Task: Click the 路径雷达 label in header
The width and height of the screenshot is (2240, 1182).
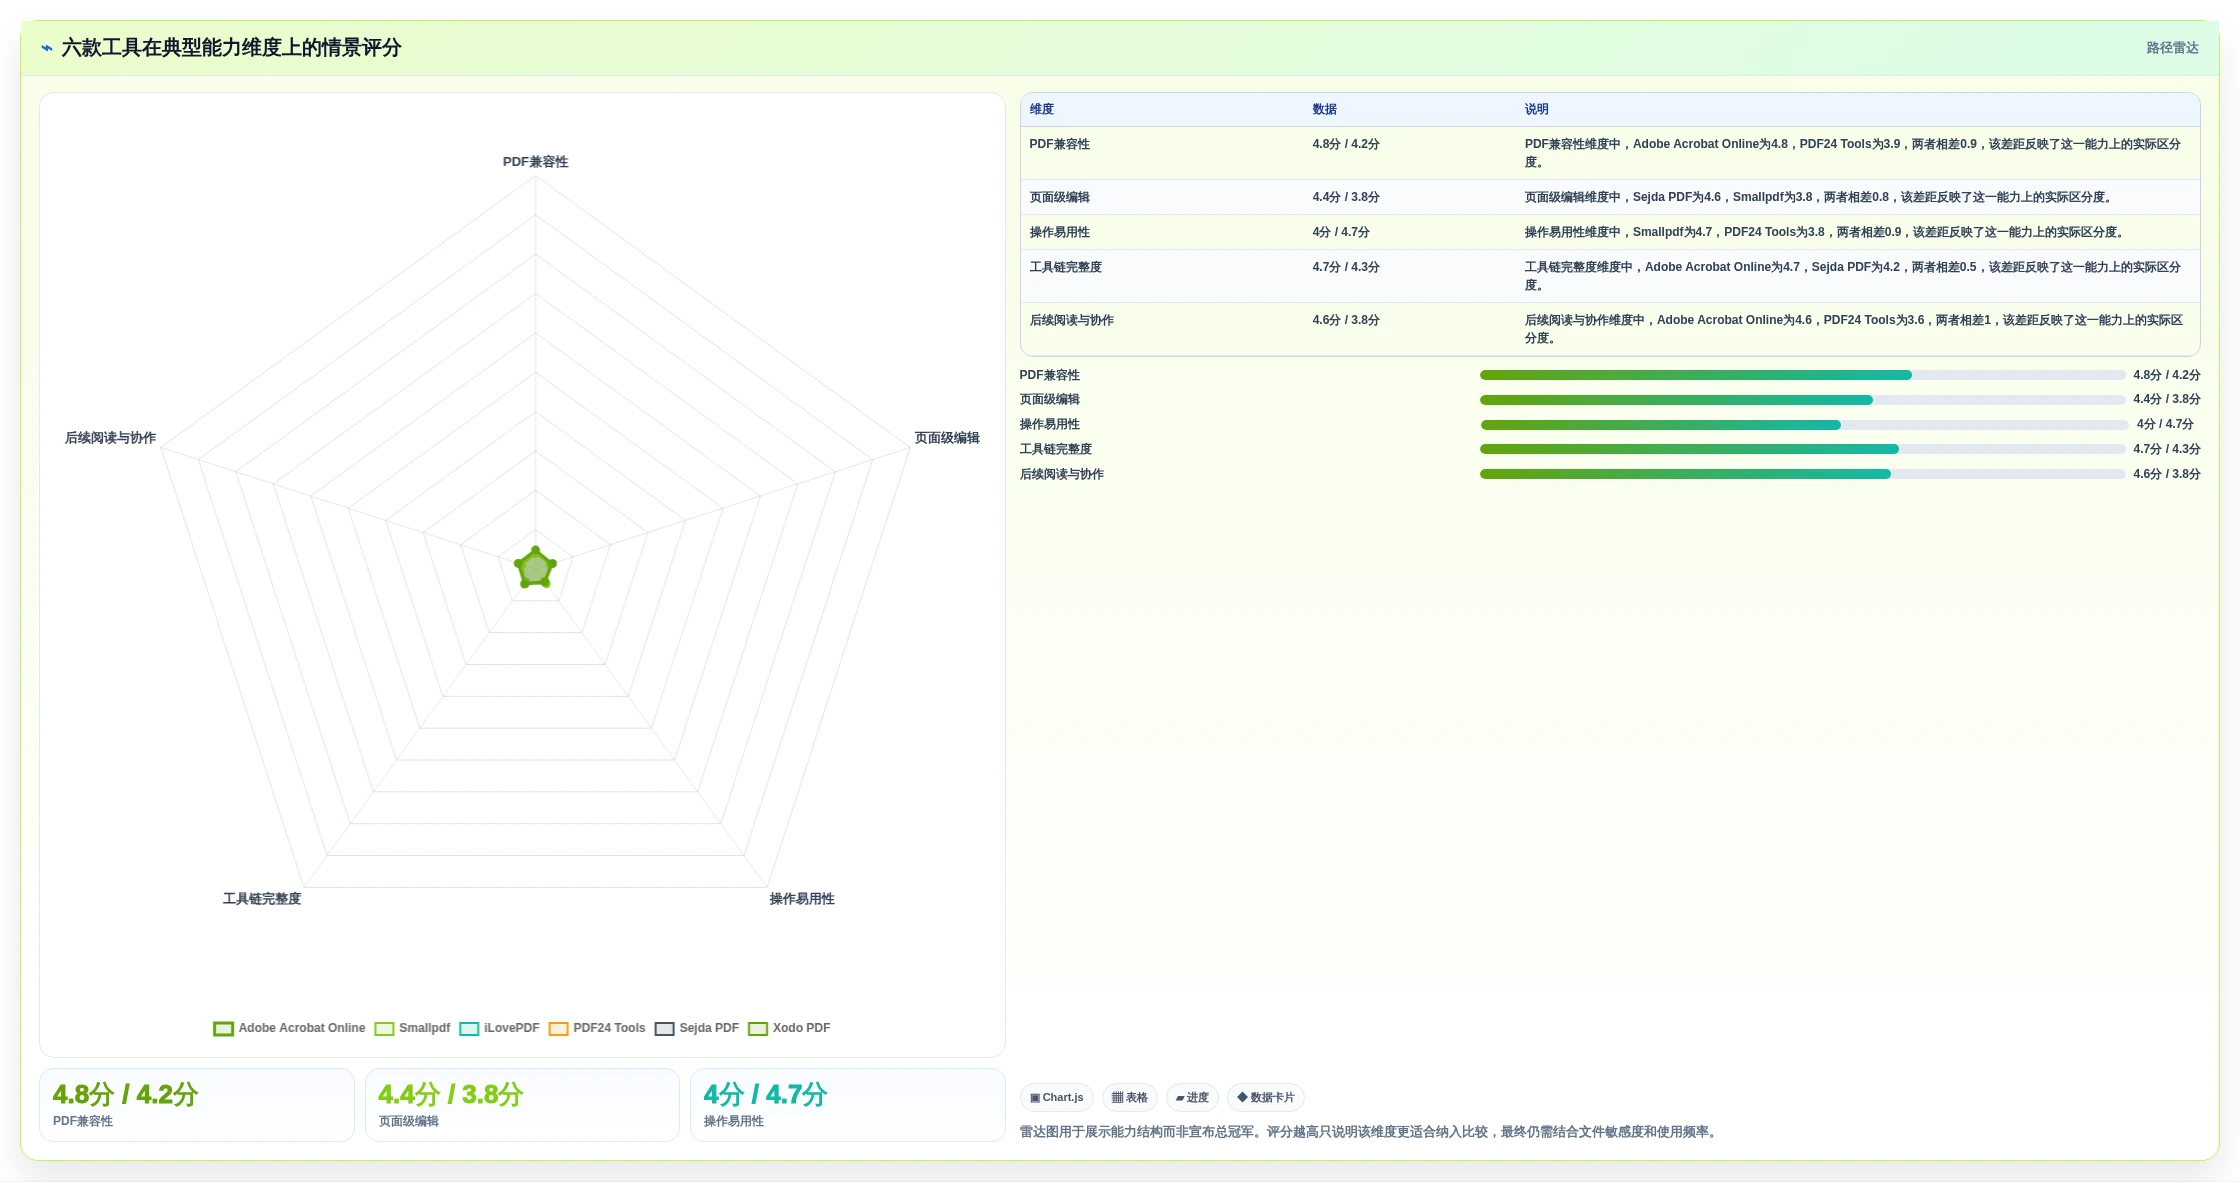Action: (x=2172, y=48)
